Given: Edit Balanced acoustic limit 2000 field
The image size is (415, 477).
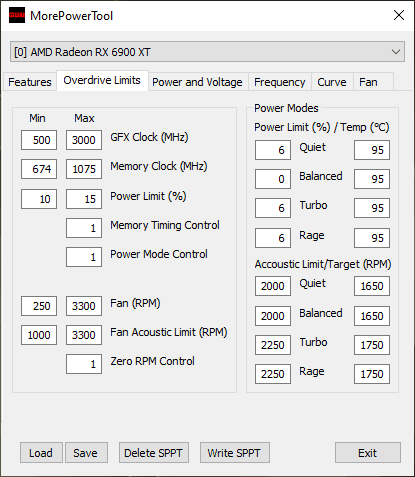Looking at the screenshot, I should click(x=273, y=316).
